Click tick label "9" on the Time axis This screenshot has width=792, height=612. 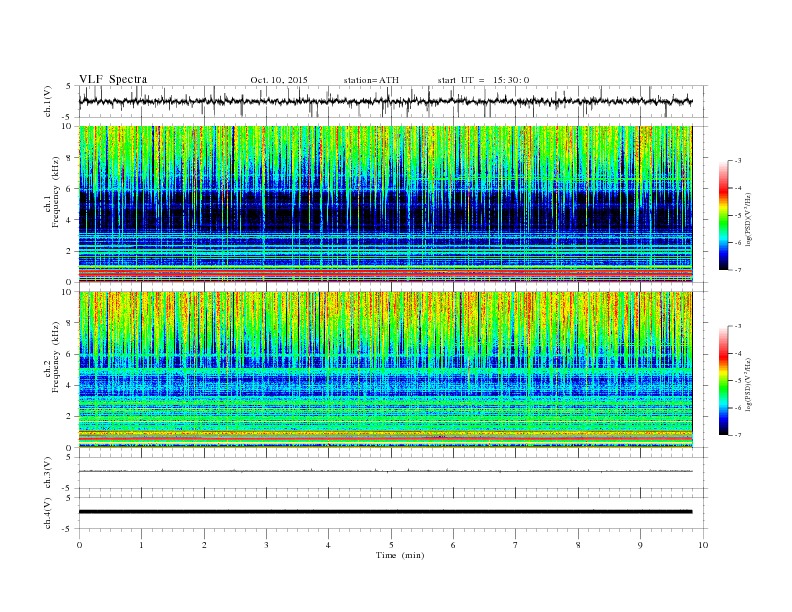tap(640, 545)
